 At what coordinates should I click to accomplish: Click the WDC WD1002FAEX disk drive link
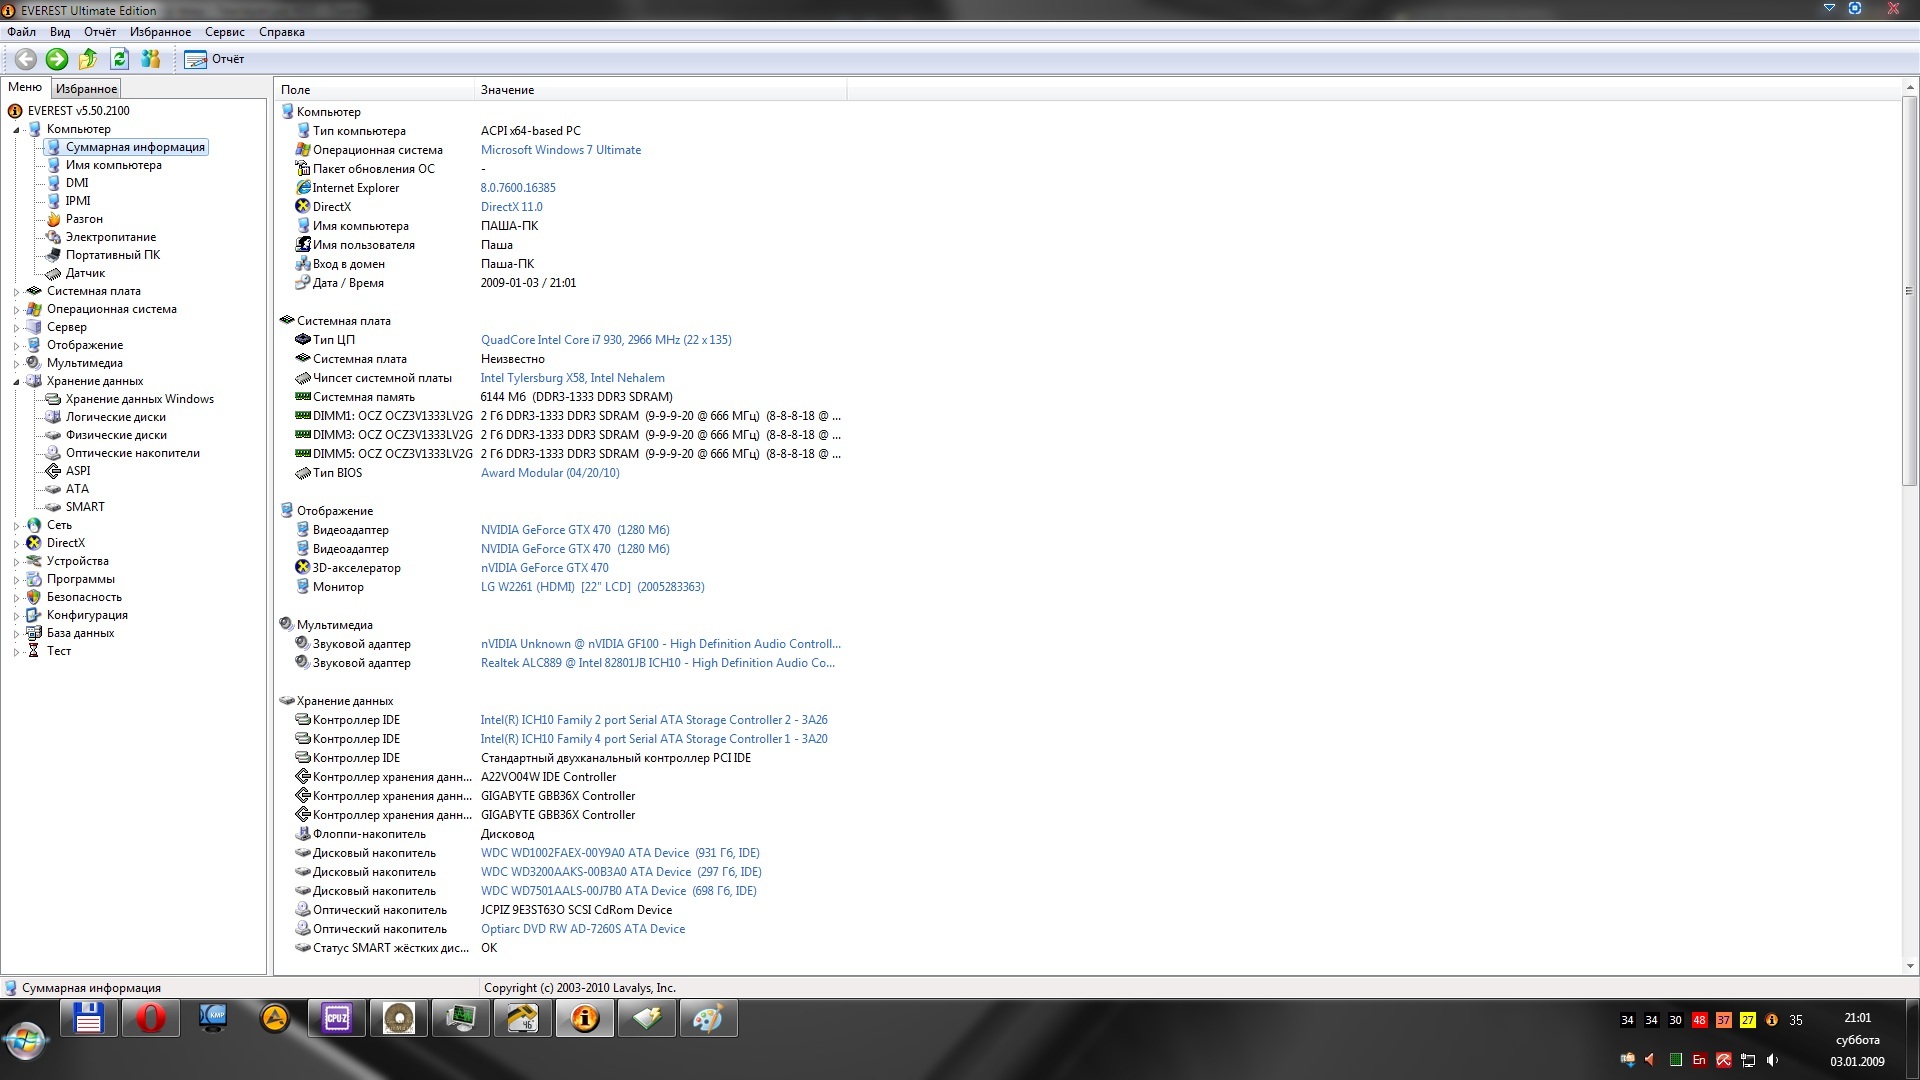click(x=620, y=853)
